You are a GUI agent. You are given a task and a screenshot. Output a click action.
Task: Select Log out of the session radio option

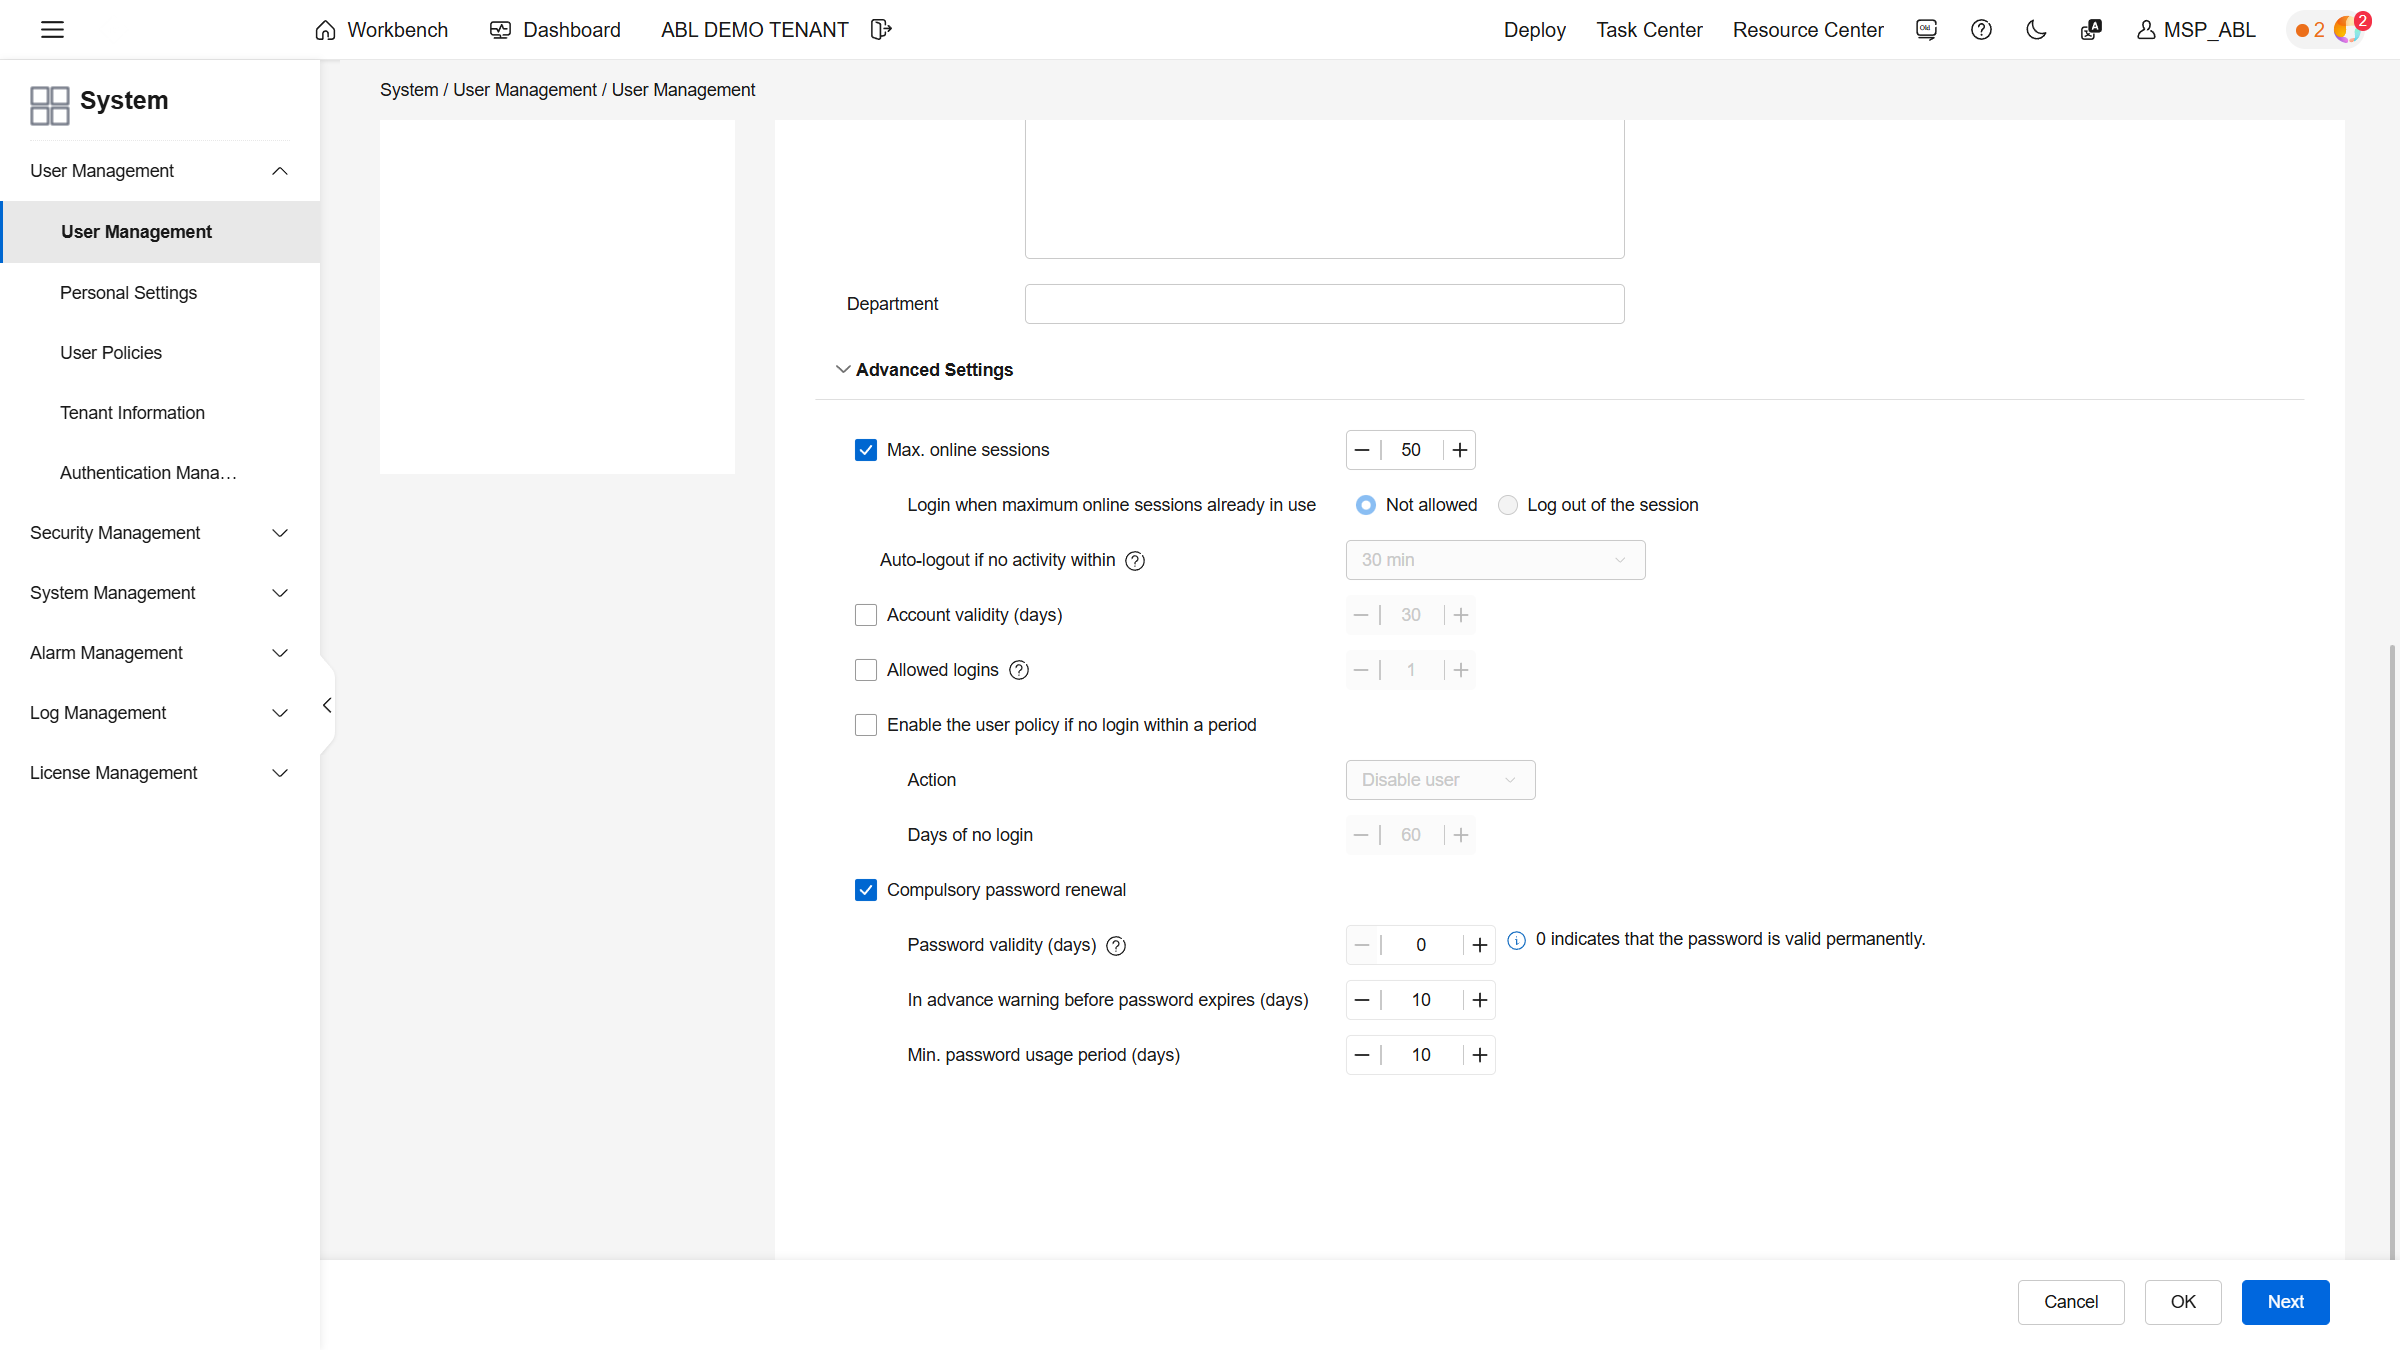[x=1507, y=505]
